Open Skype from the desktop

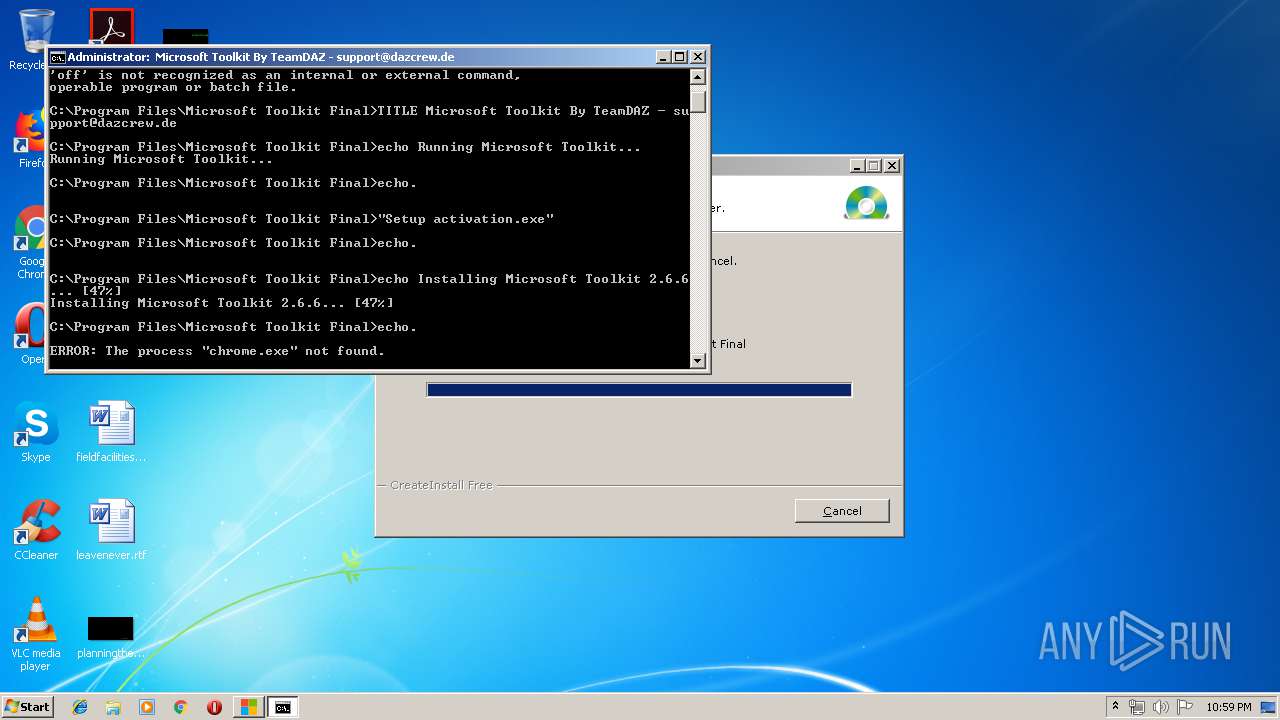coord(35,424)
